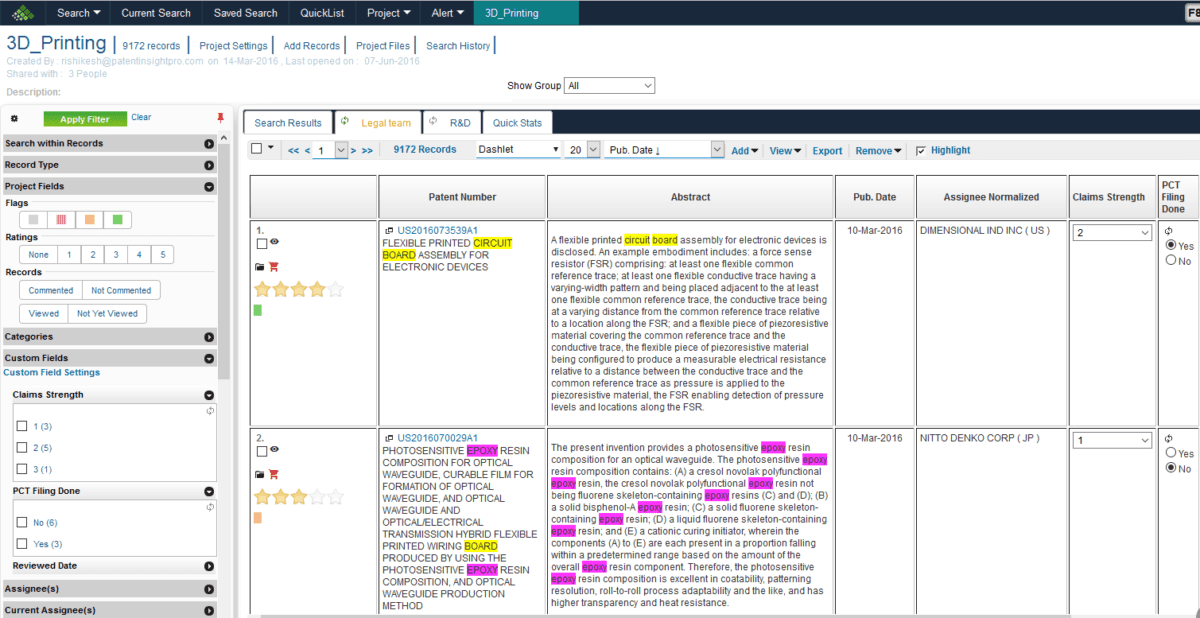Filter by the green flag swatch
1200x618 pixels.
pos(118,219)
